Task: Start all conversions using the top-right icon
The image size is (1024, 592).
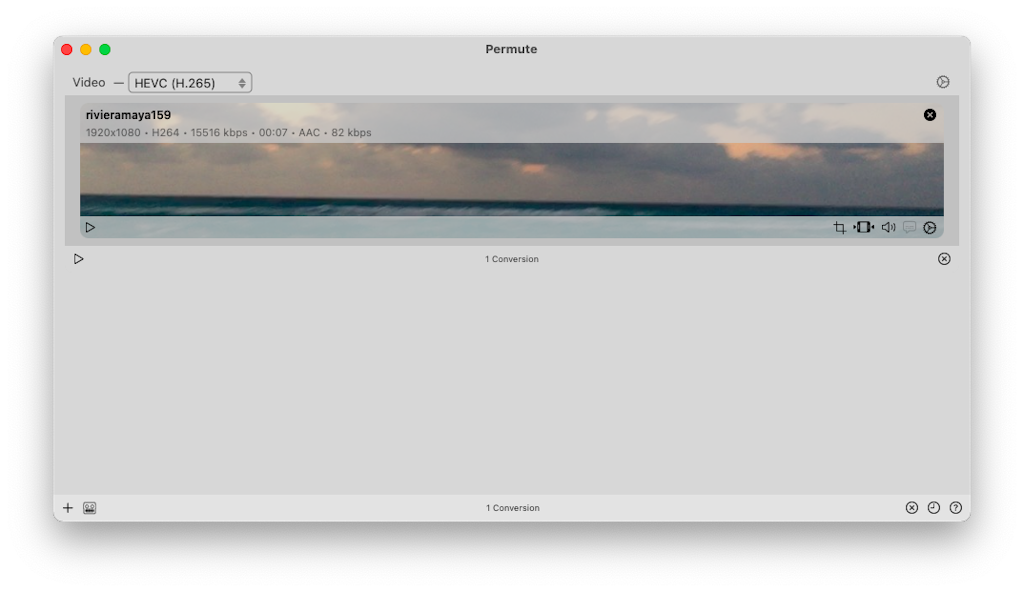Action: coord(943,82)
